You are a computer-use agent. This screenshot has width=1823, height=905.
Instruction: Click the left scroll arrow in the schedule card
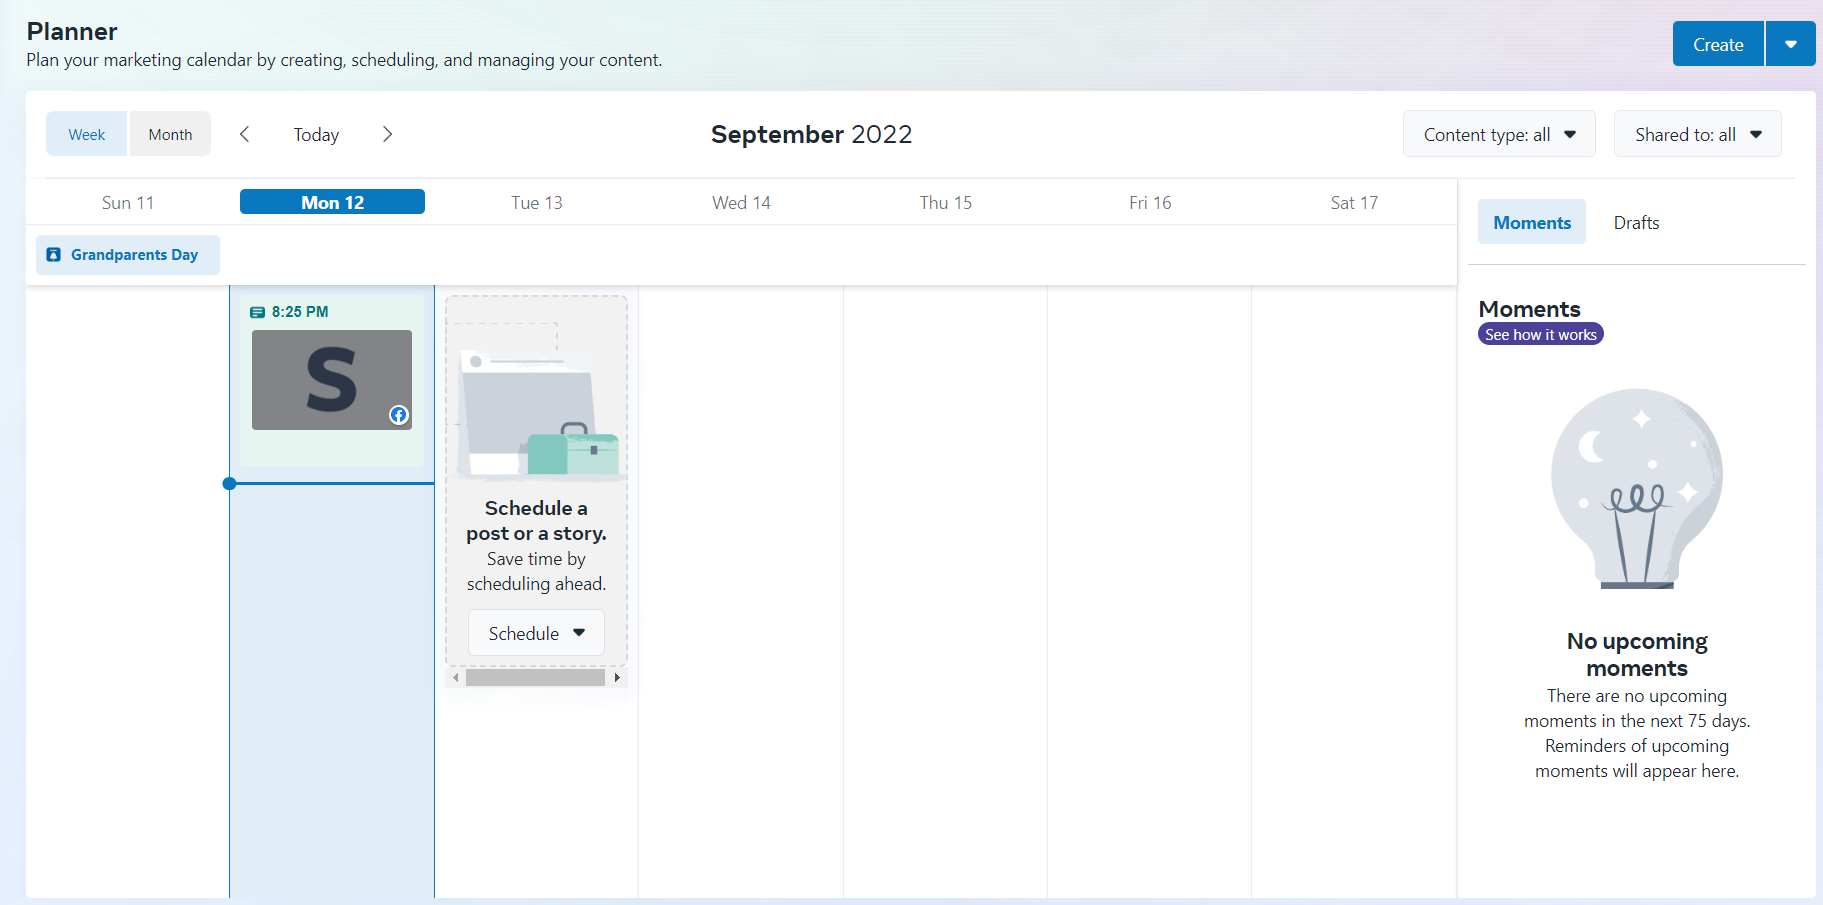456,677
